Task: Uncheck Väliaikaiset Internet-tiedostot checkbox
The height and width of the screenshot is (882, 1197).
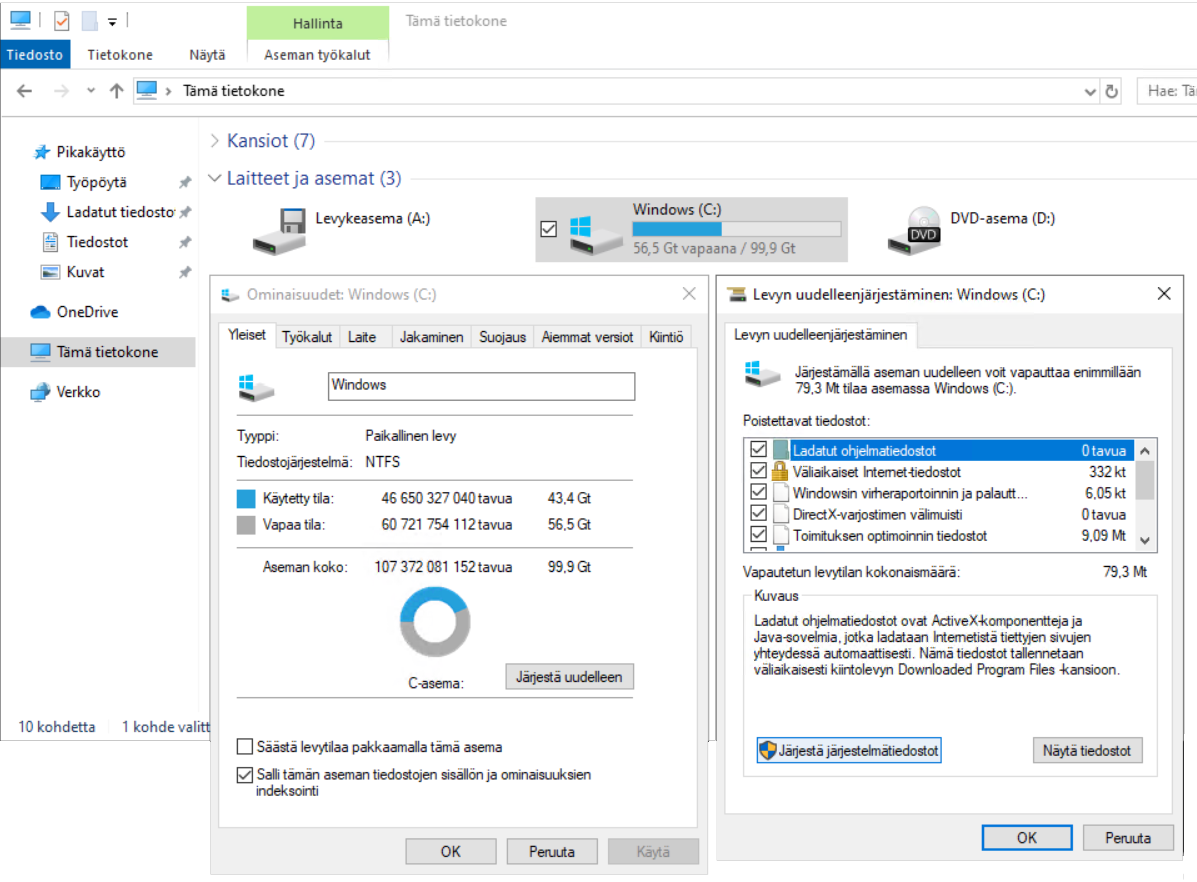Action: [758, 470]
